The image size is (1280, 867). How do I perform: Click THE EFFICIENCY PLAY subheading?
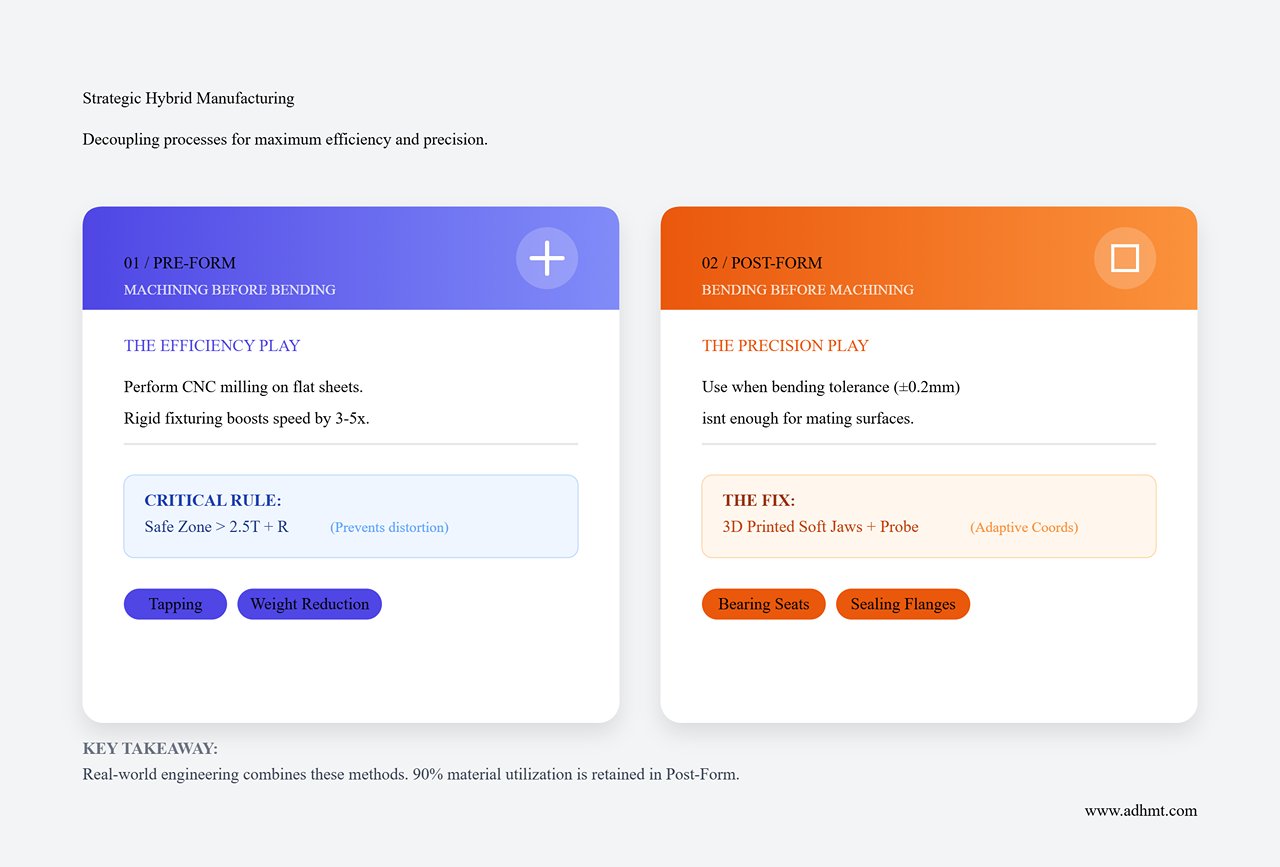pos(212,346)
